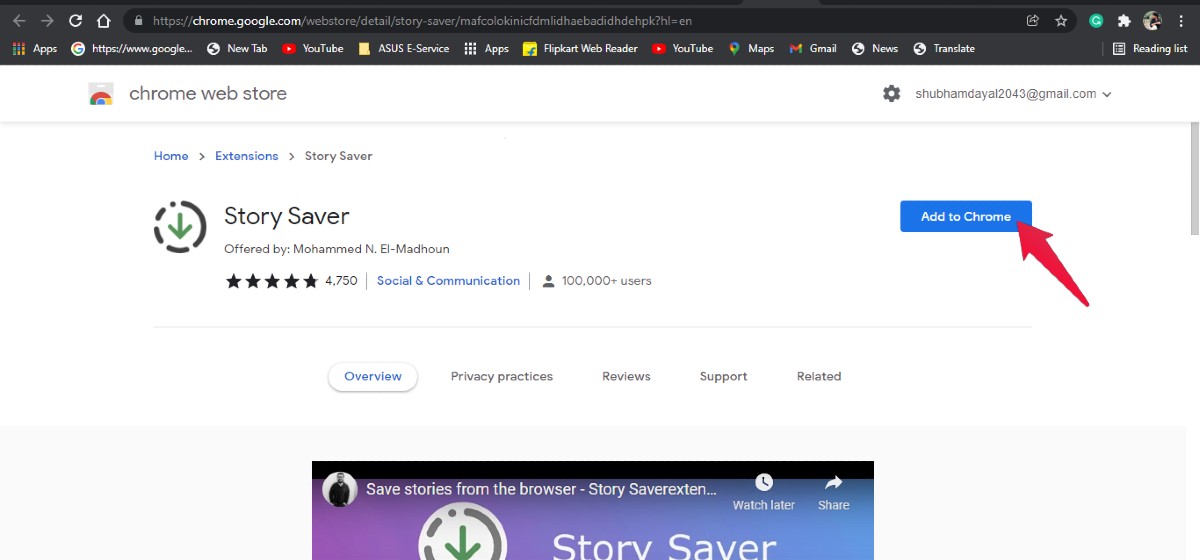Open the Maps bookmark
The height and width of the screenshot is (560, 1200).
coord(751,48)
